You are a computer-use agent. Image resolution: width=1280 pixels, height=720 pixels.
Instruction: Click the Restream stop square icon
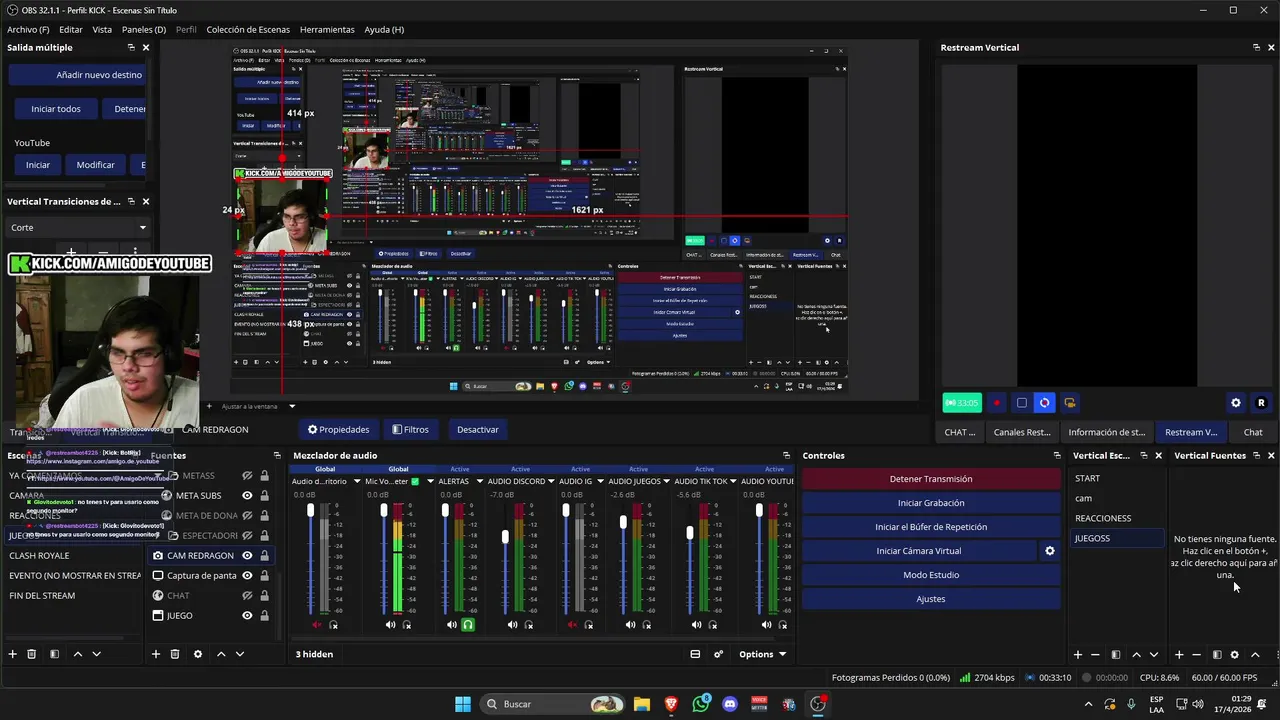point(1021,403)
